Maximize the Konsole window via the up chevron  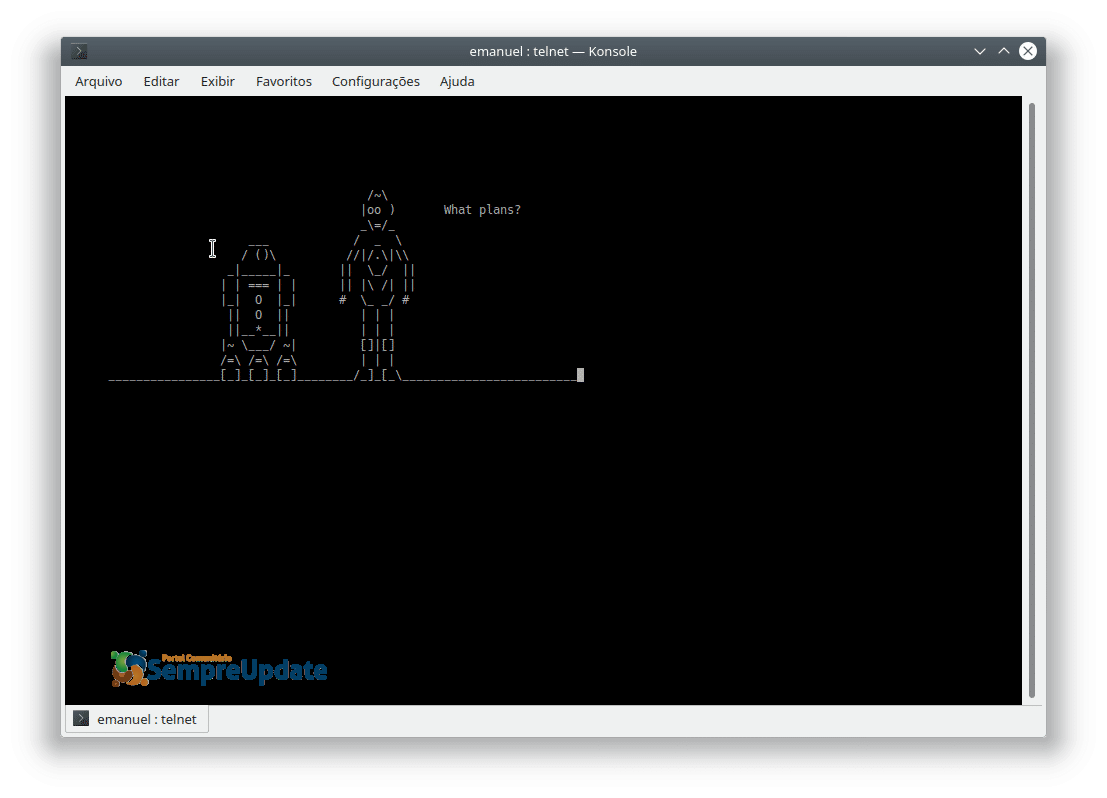point(1003,52)
